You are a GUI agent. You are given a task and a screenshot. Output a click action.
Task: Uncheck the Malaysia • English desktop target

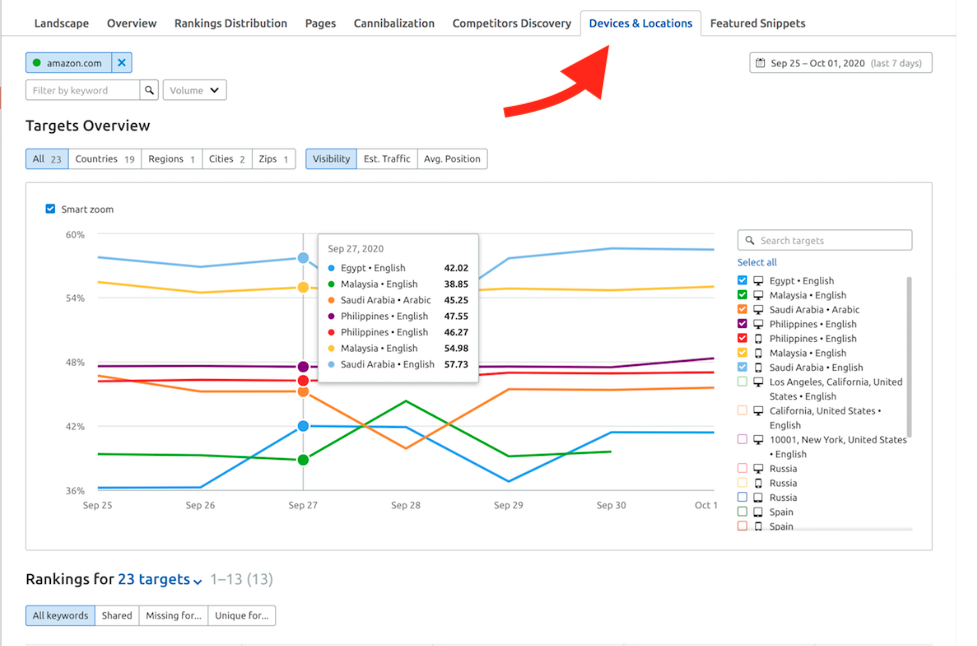coord(742,295)
